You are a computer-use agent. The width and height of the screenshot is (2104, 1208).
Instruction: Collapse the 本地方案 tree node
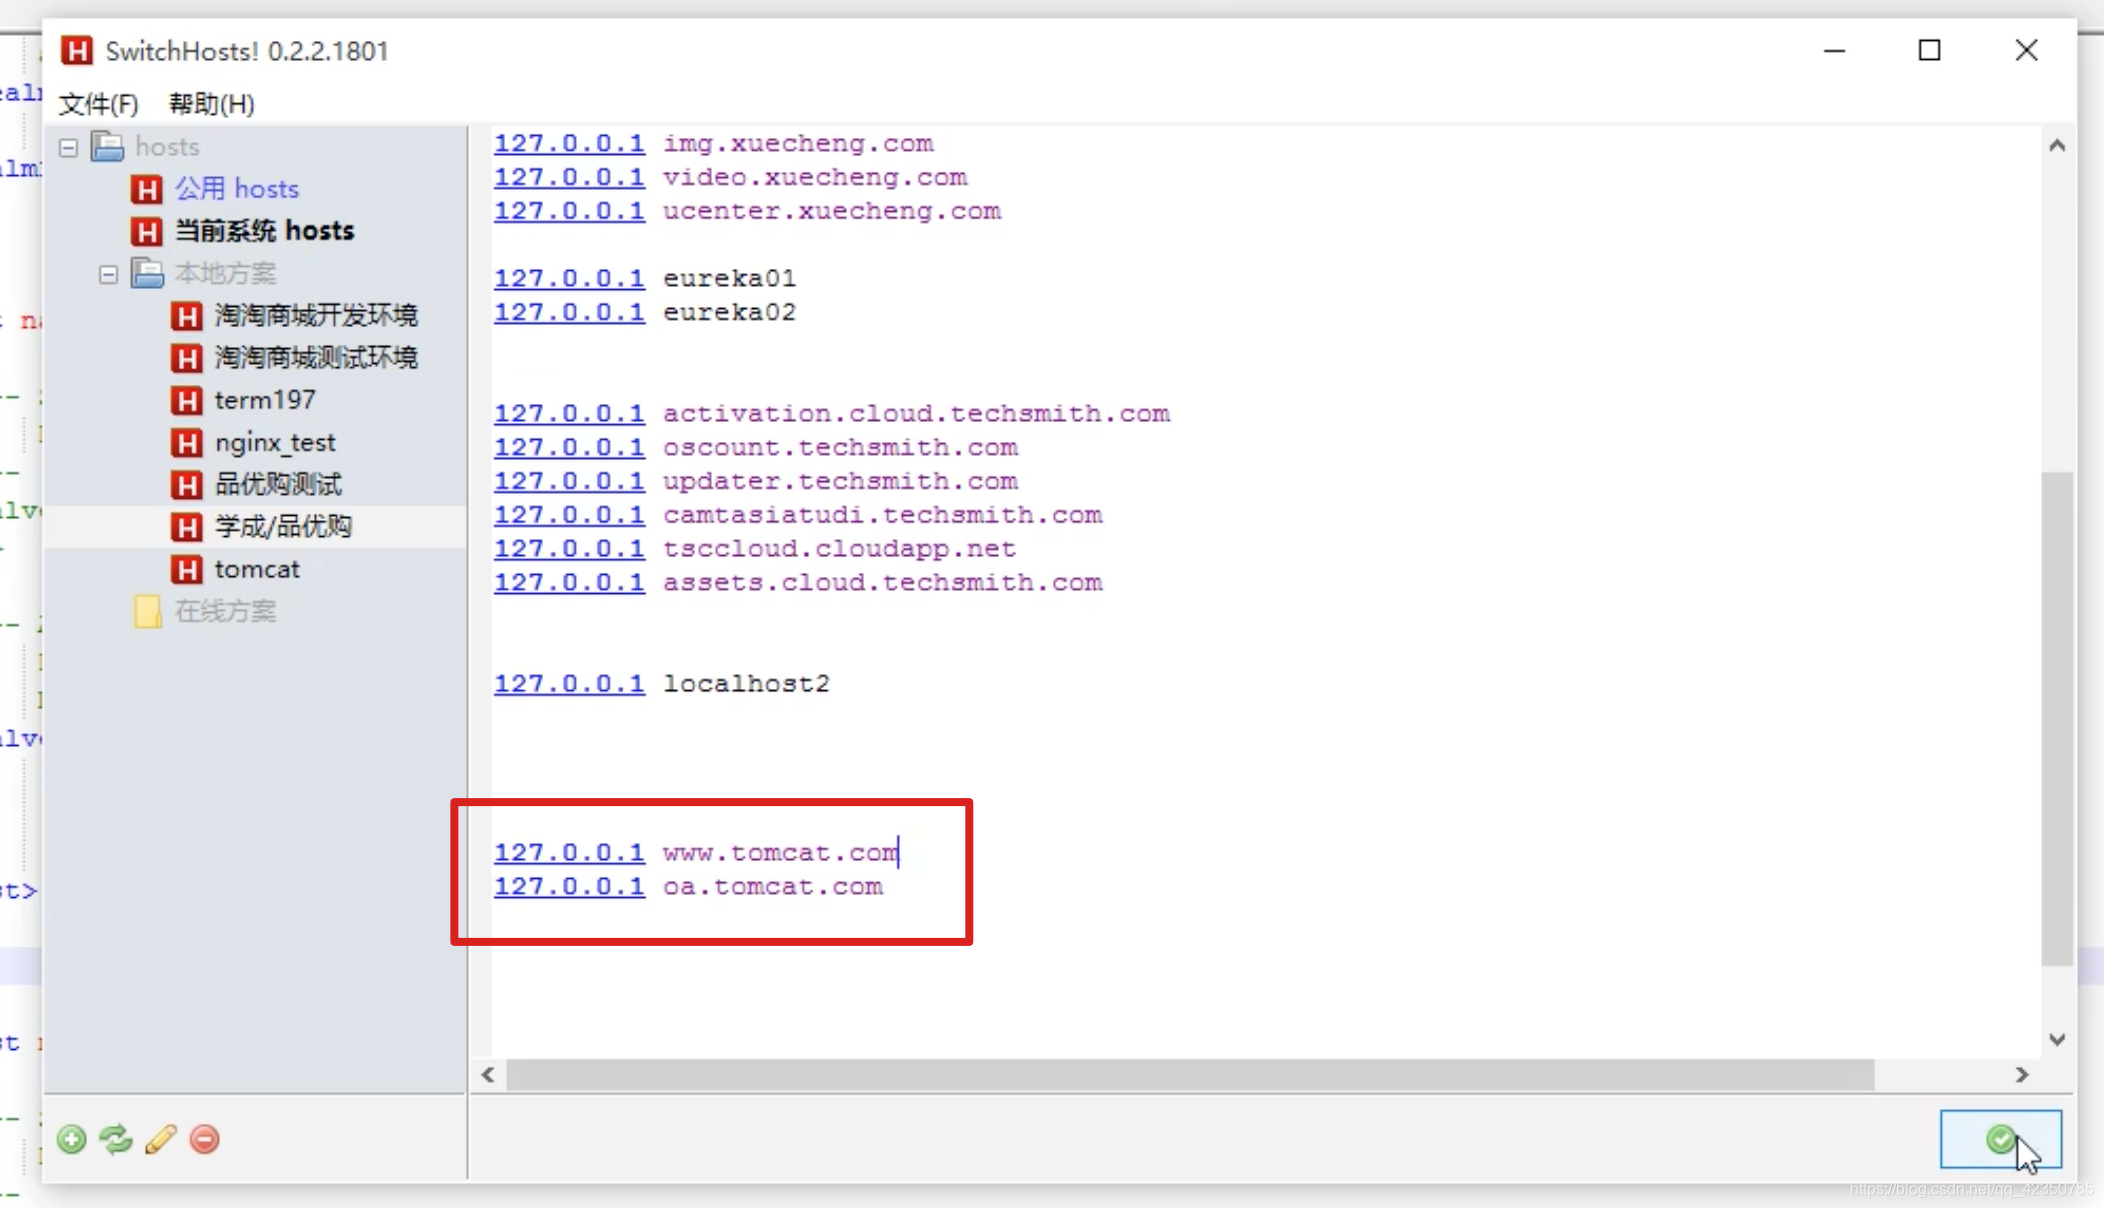[108, 274]
